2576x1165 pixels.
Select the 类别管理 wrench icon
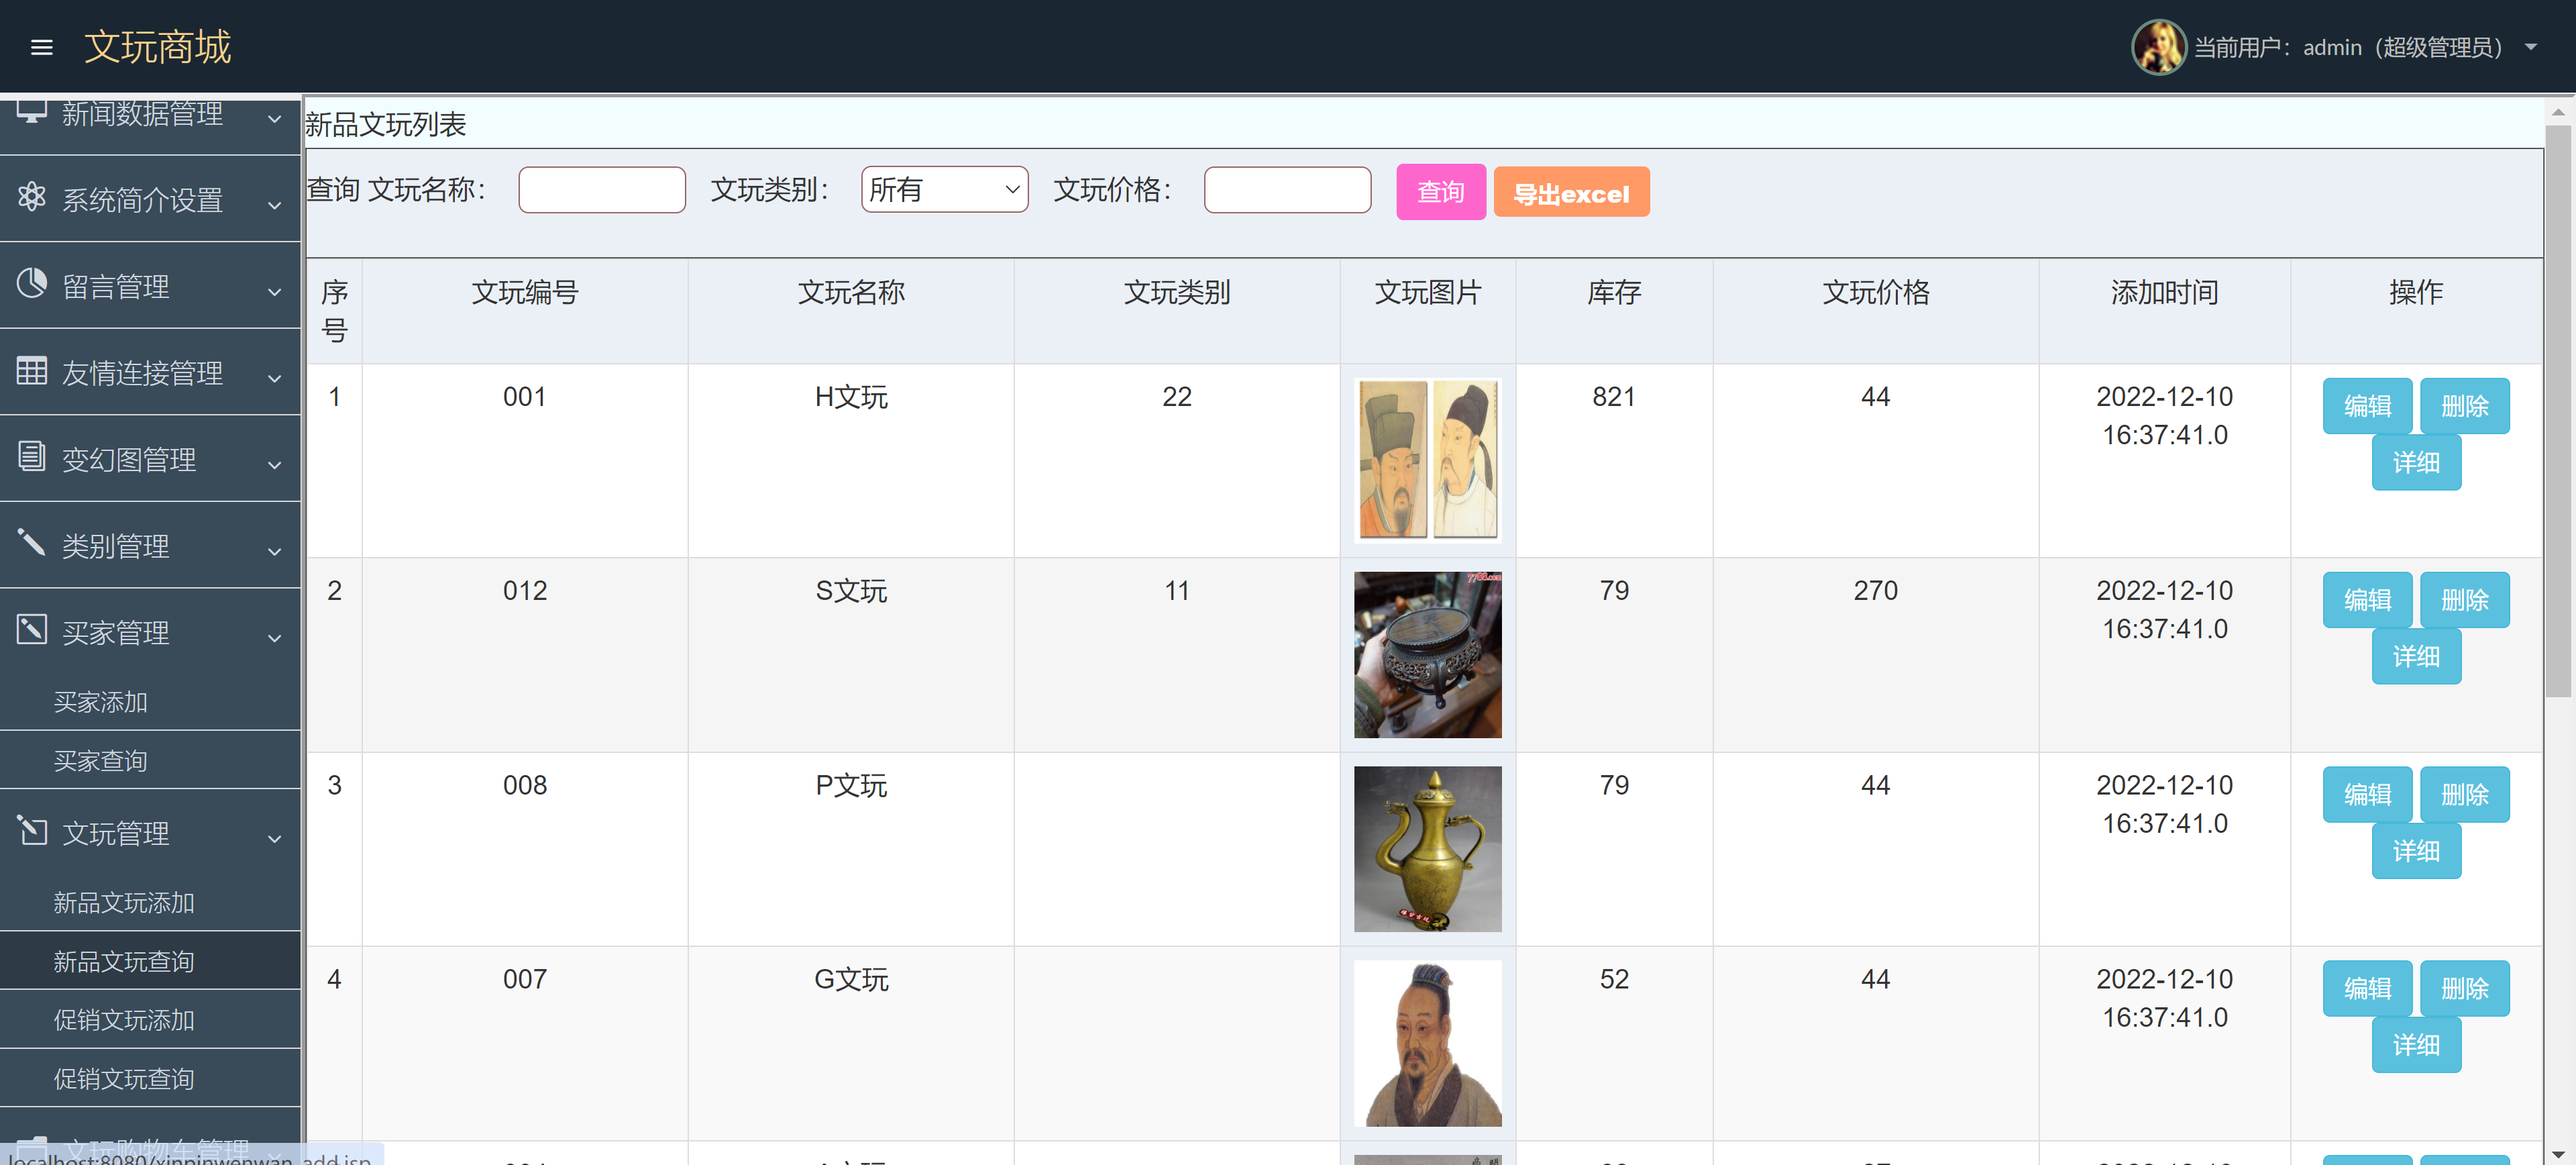coord(31,544)
